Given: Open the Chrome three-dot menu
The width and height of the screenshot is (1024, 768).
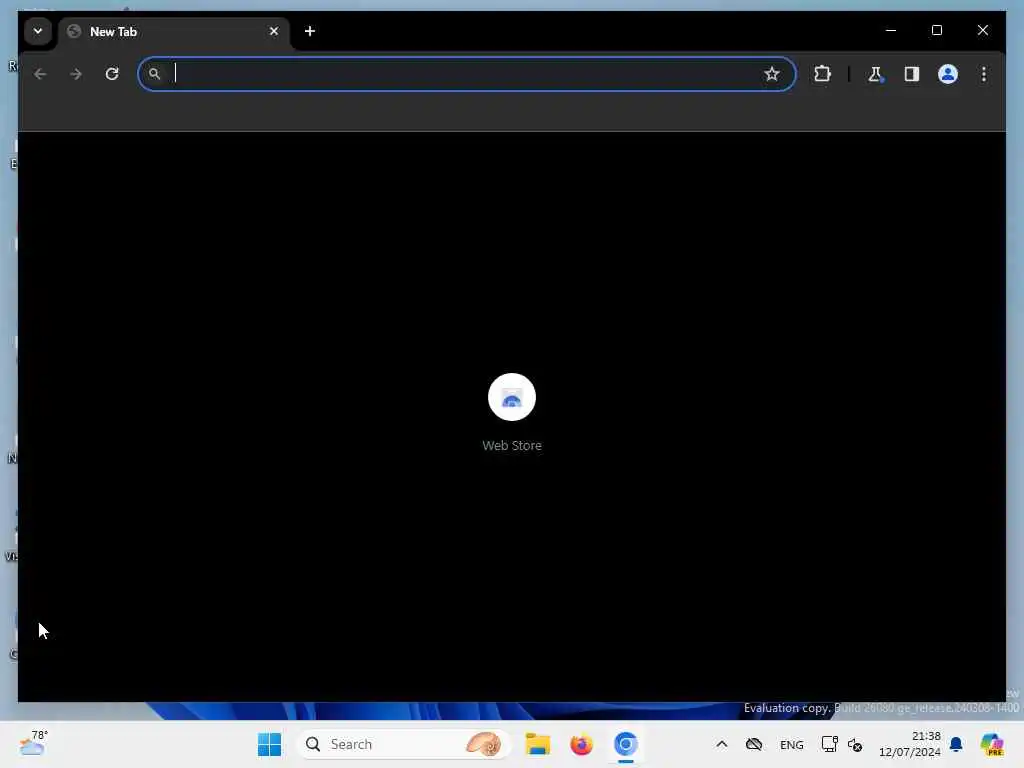Looking at the screenshot, I should (x=984, y=74).
